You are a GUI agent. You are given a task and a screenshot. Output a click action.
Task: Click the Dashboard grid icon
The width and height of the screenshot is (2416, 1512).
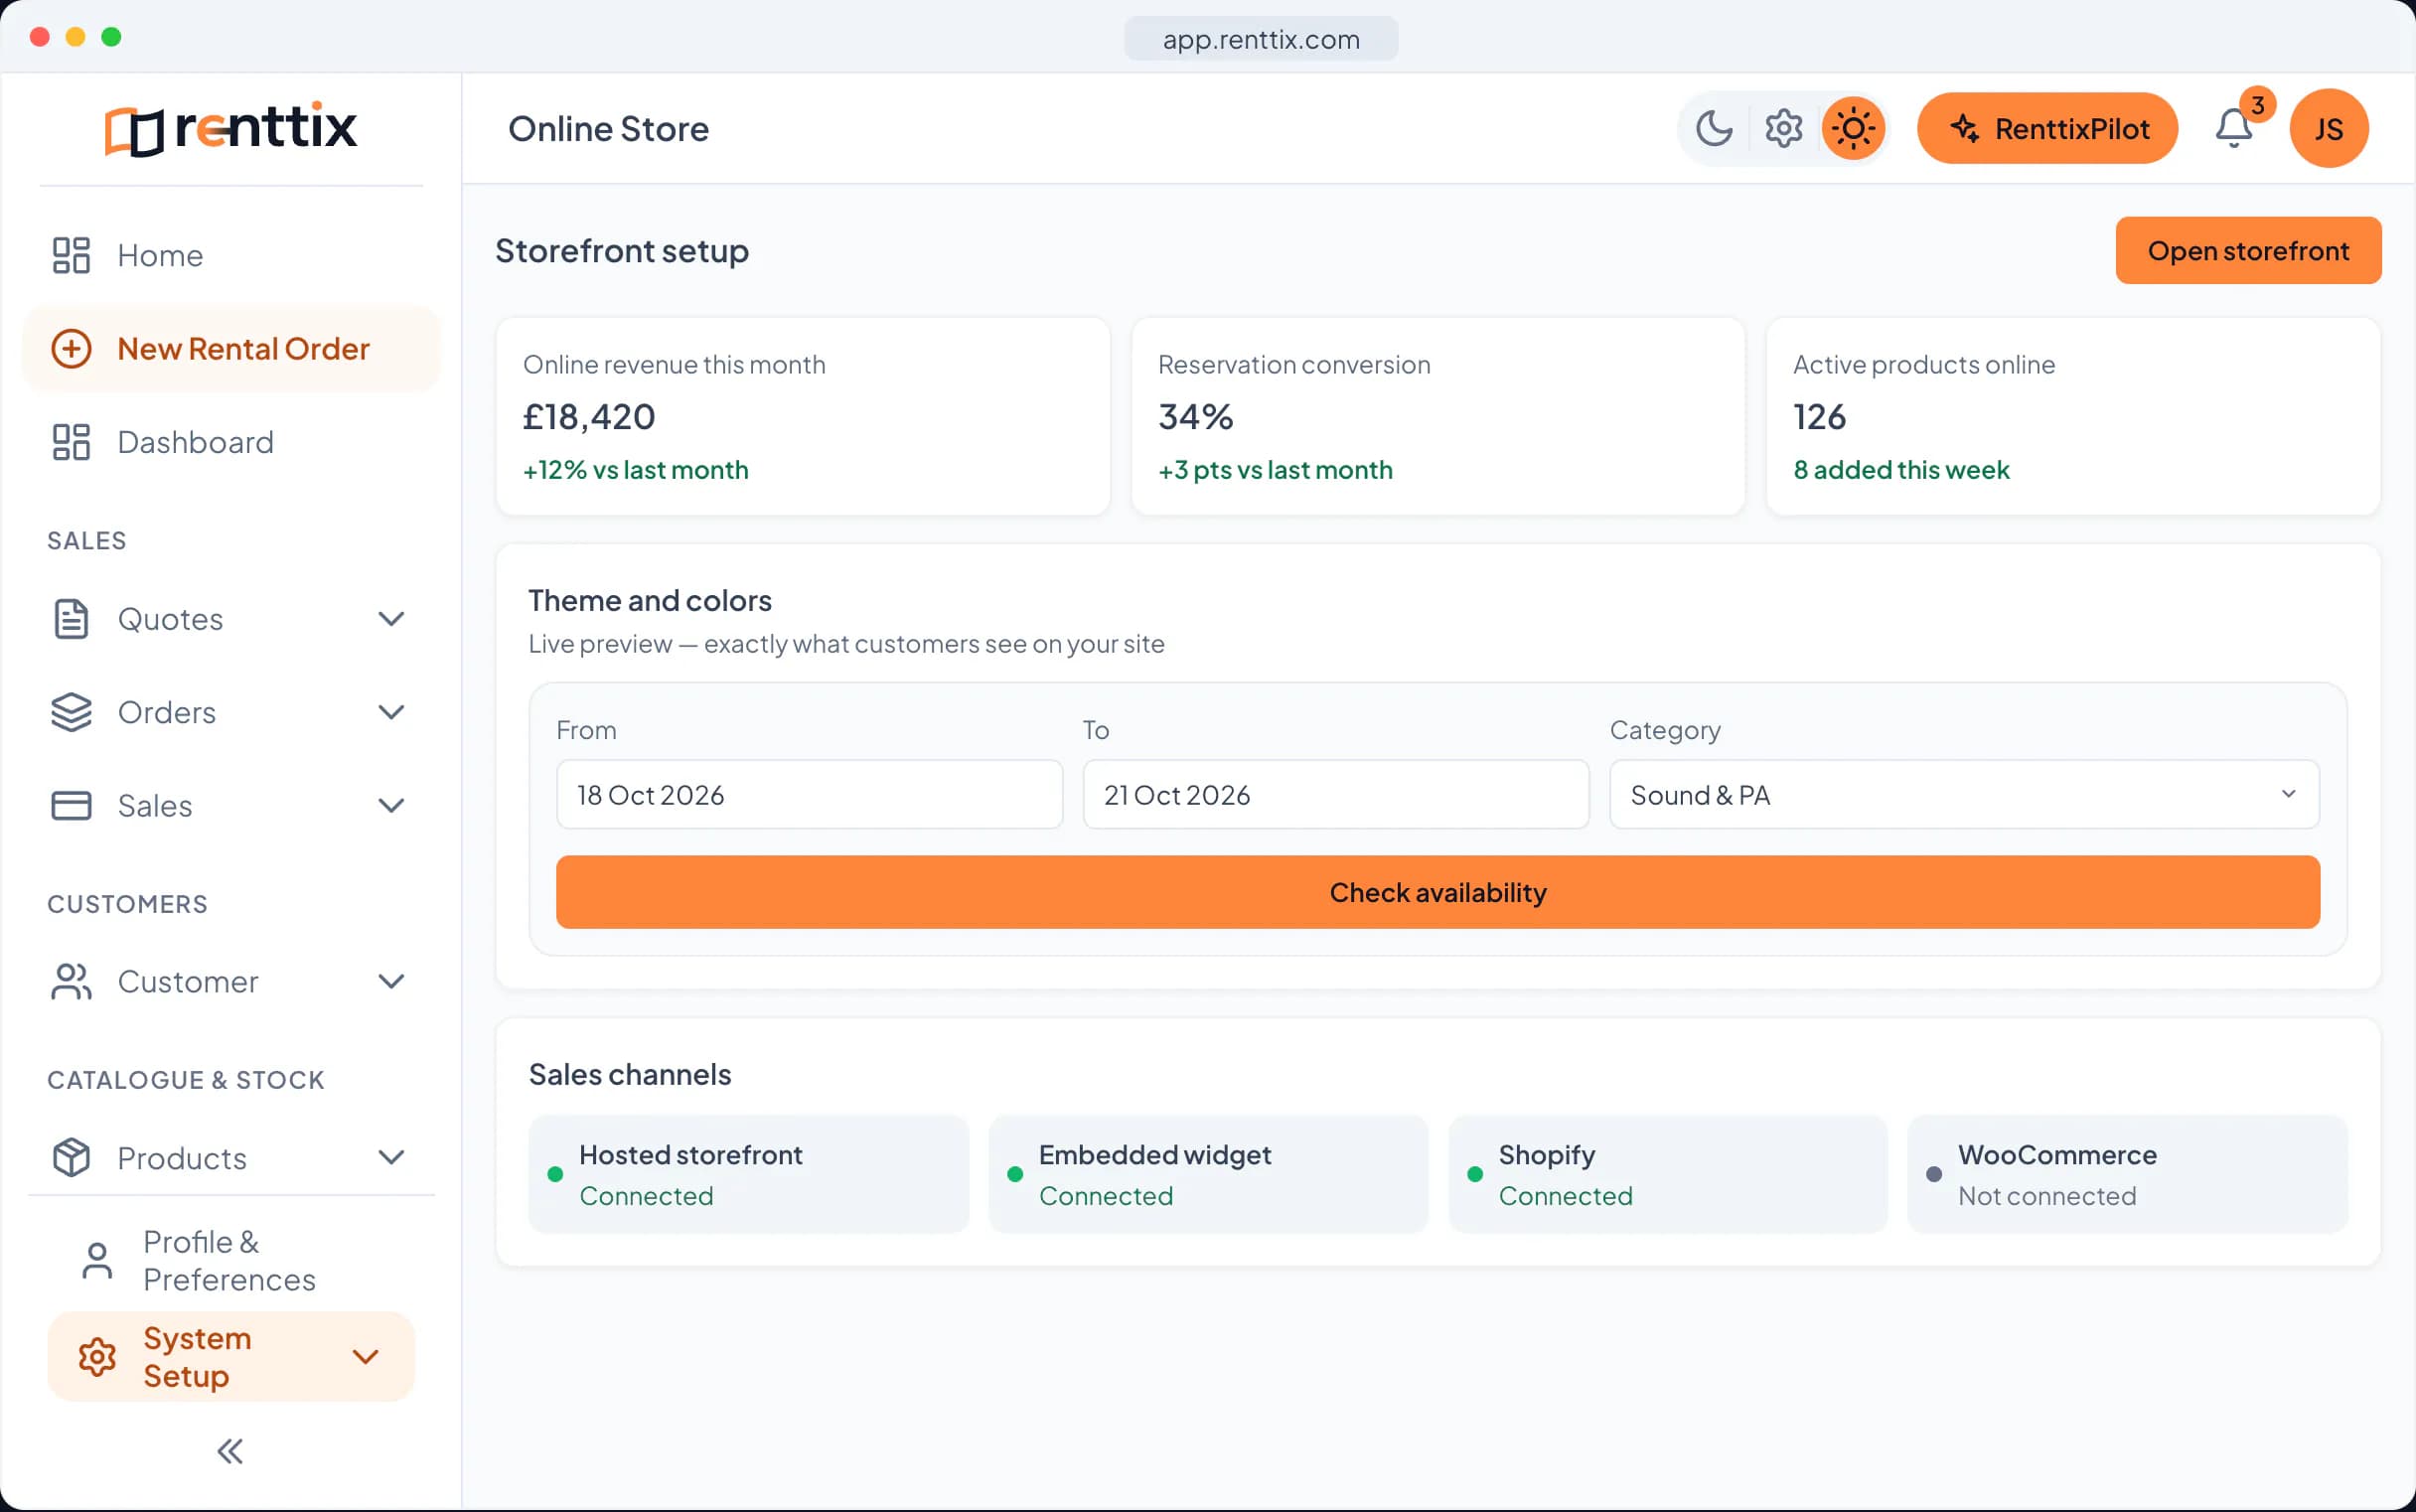coord(71,442)
